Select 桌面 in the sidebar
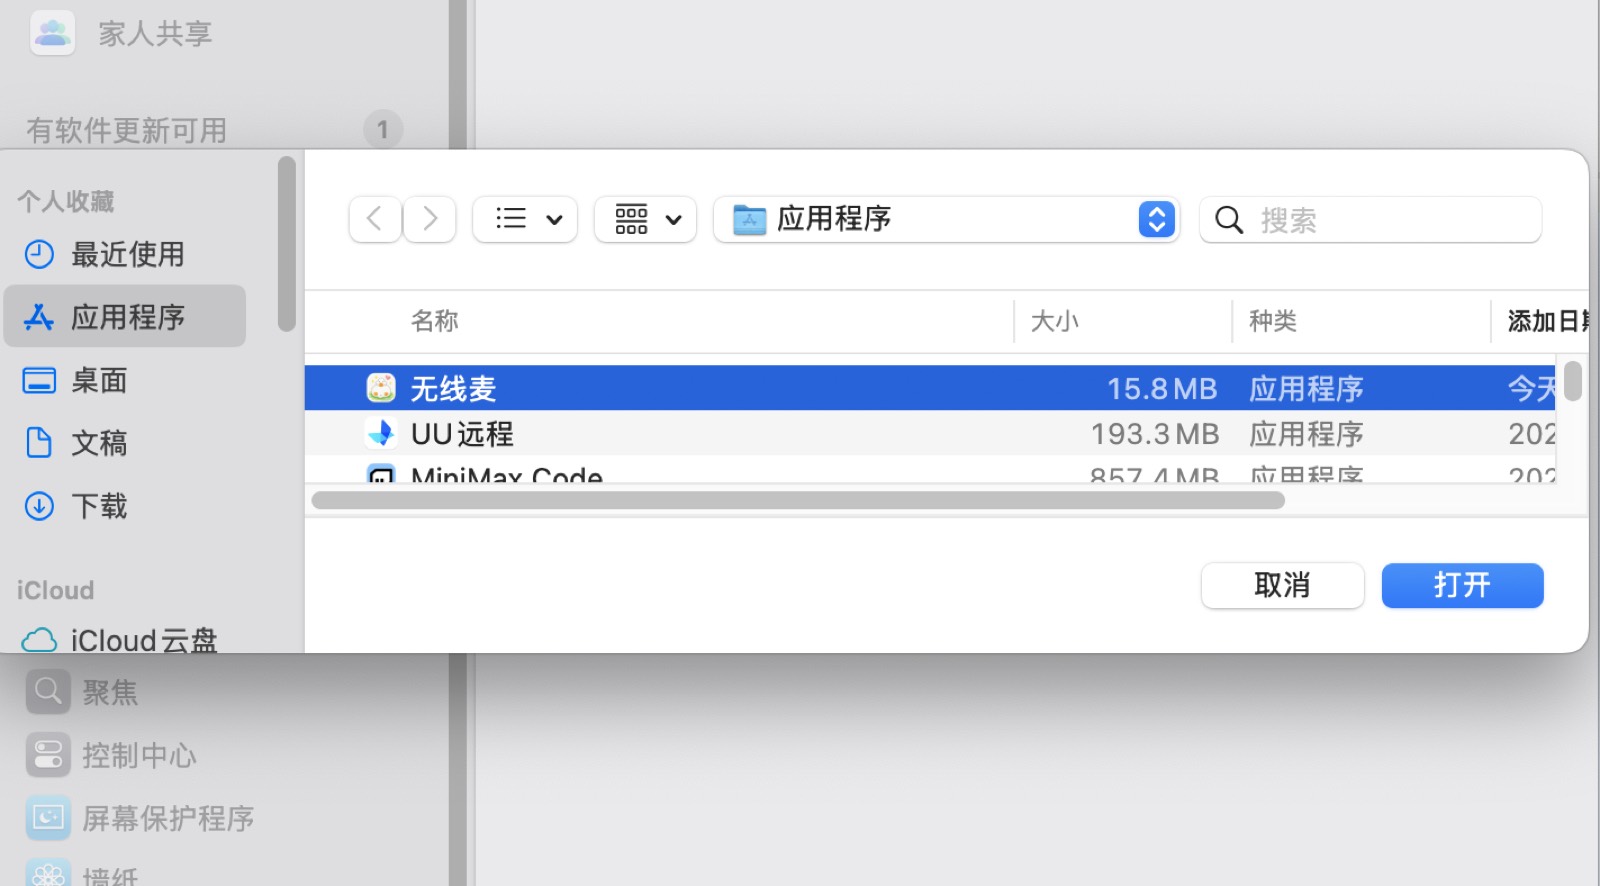Viewport: 1600px width, 886px height. 125,380
